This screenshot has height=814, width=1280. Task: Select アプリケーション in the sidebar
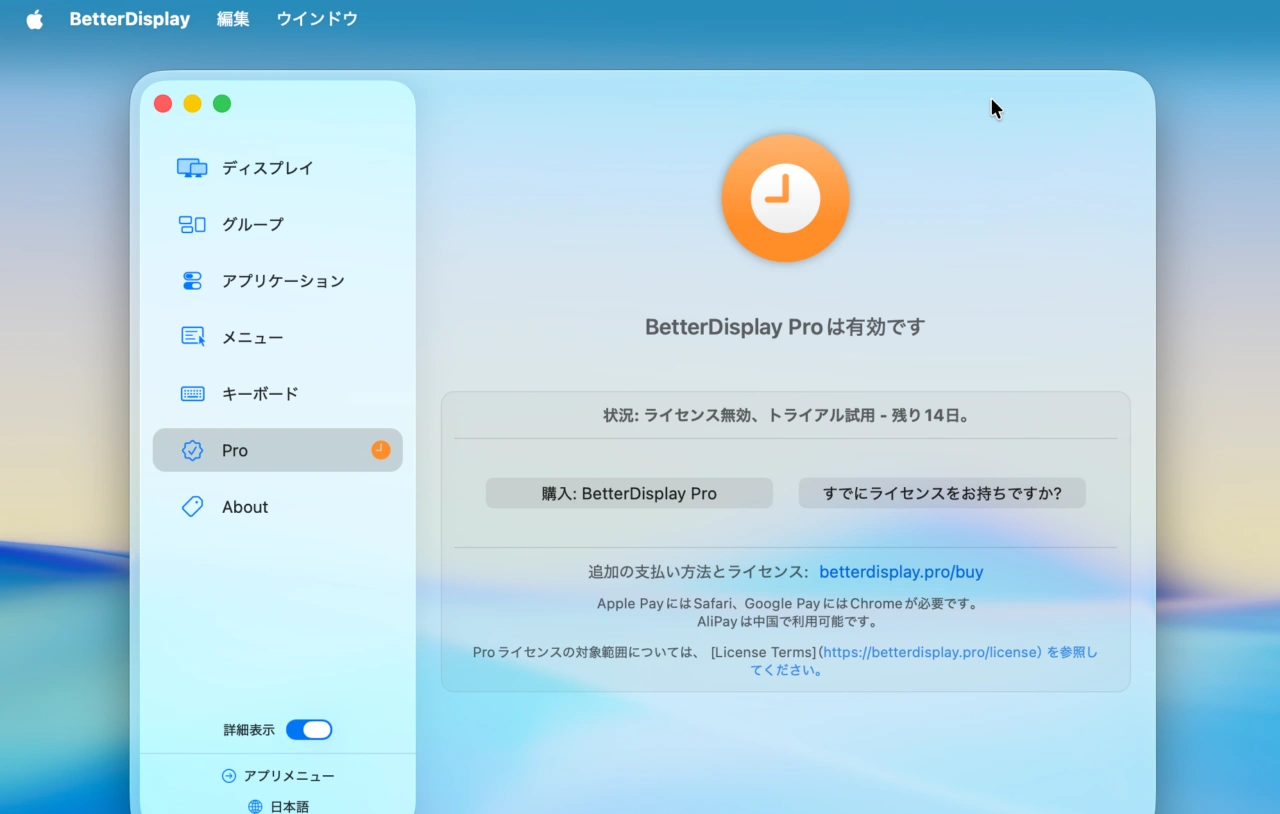pyautogui.click(x=278, y=281)
